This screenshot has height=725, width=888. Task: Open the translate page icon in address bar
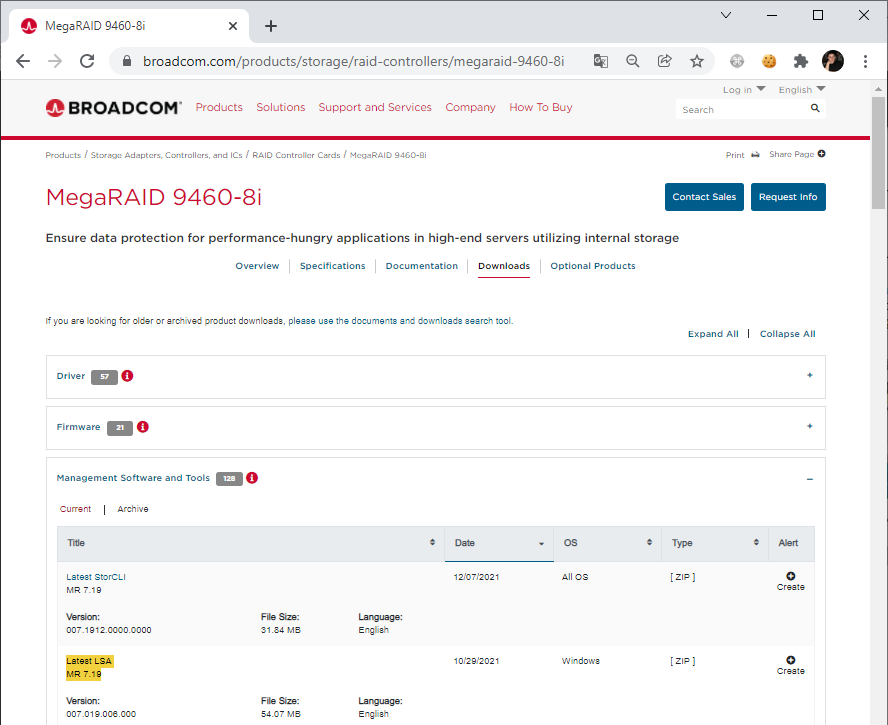click(601, 61)
